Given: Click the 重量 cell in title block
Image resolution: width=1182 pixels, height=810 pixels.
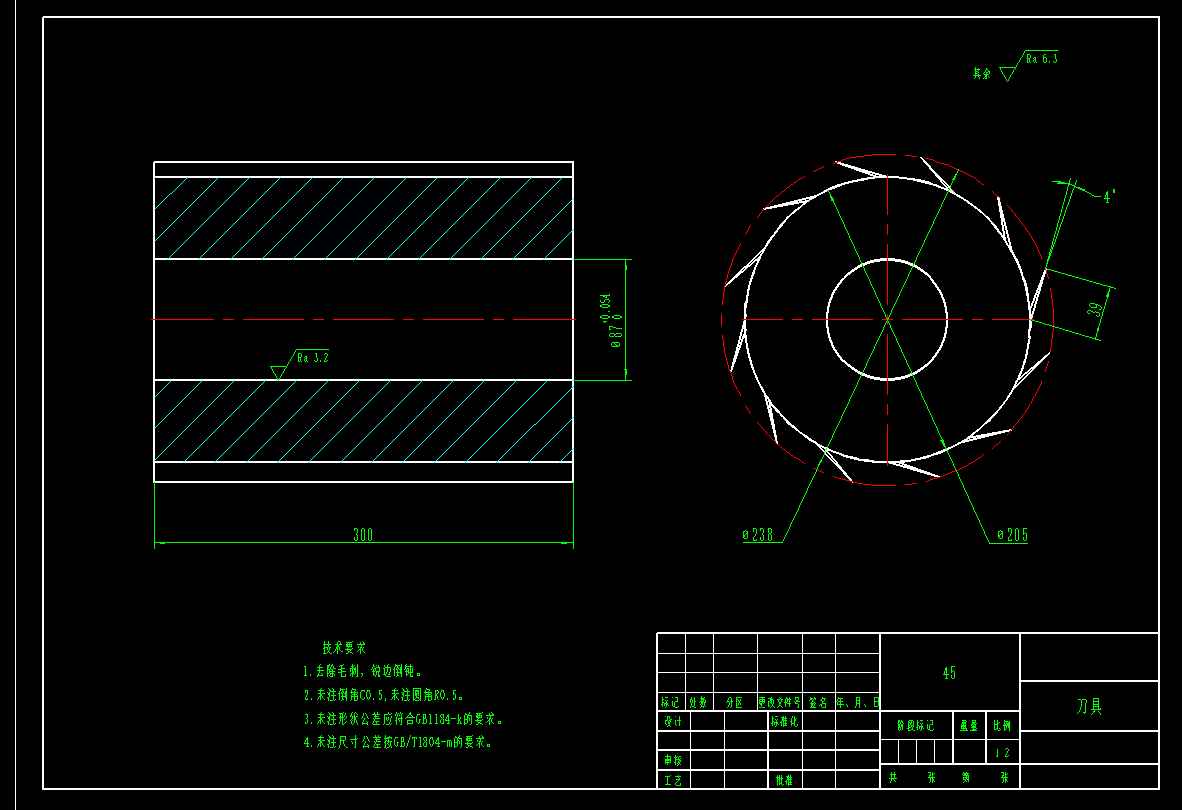Looking at the screenshot, I should click(969, 726).
